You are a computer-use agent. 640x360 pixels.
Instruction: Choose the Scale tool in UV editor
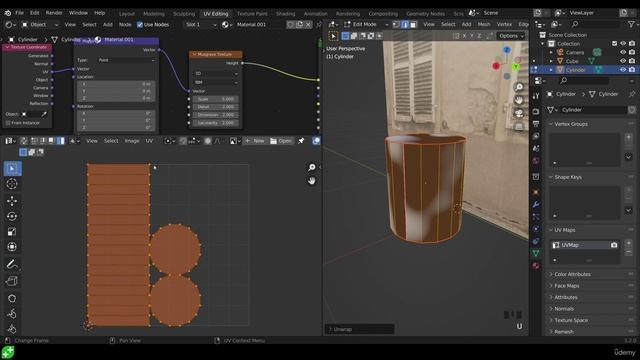12,231
